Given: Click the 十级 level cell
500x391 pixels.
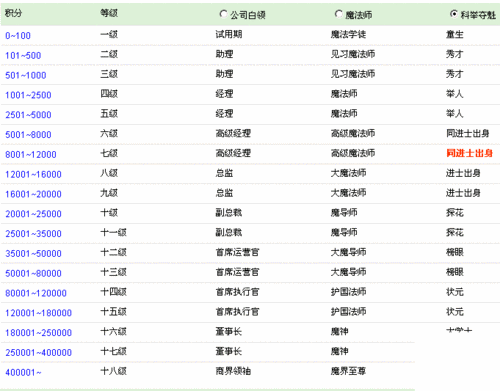Looking at the screenshot, I should tap(109, 213).
